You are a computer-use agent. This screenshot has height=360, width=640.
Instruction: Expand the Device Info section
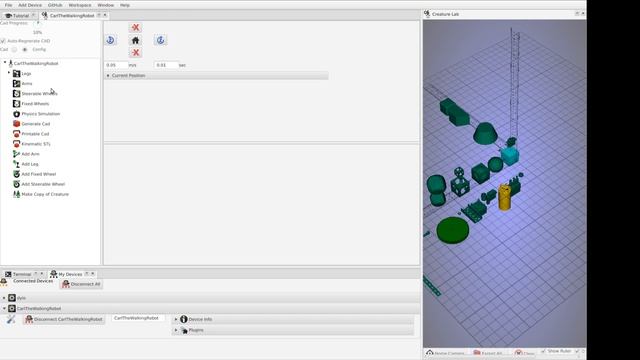176,319
